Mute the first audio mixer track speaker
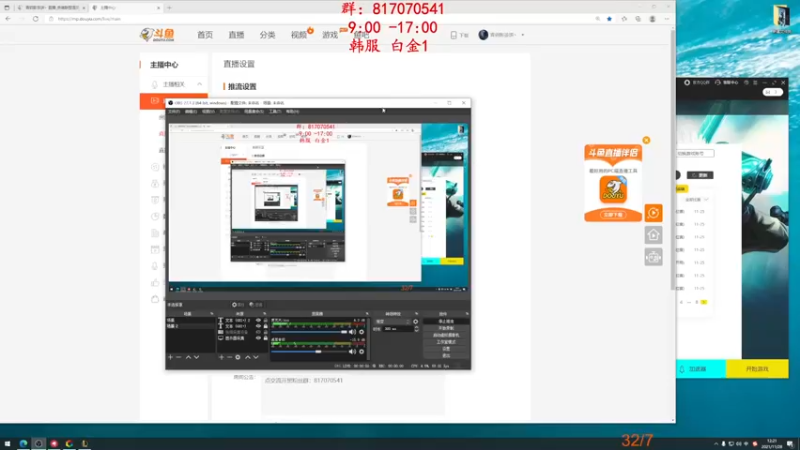Screen dimensions: 800x450 point(352,332)
